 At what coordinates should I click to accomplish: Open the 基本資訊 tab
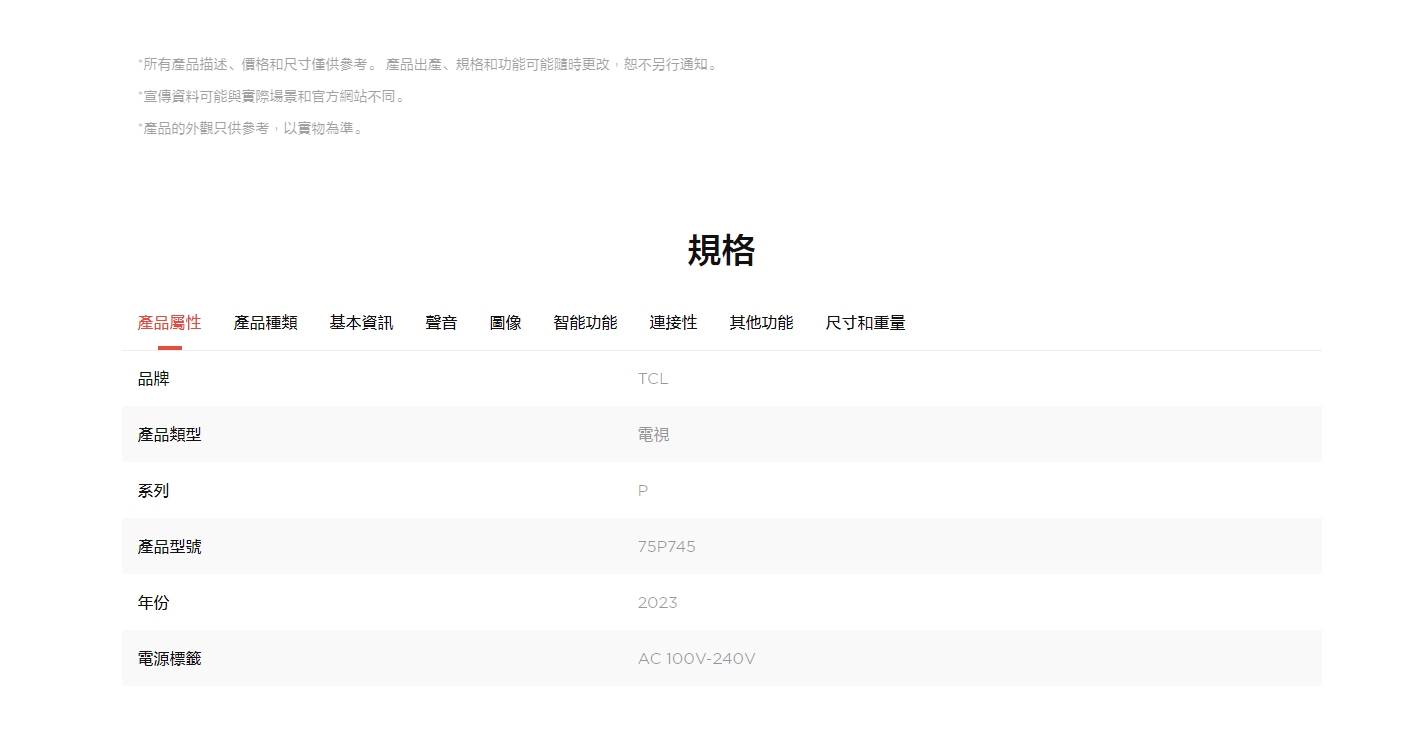(361, 323)
